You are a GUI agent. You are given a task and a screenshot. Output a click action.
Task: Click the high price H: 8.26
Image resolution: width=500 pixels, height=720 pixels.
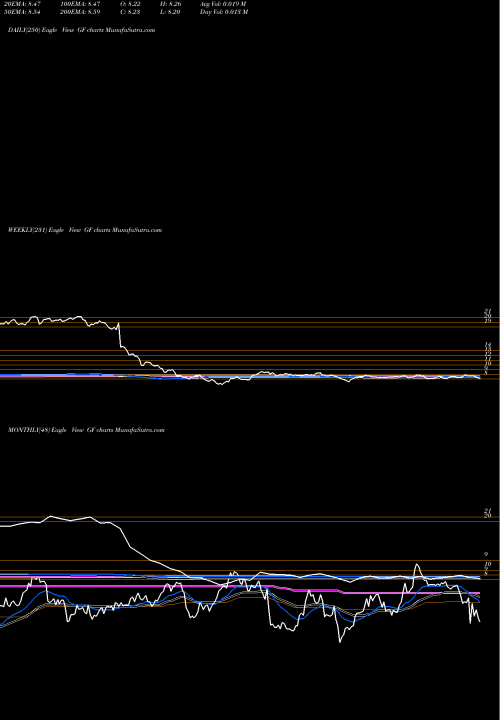tap(171, 4)
